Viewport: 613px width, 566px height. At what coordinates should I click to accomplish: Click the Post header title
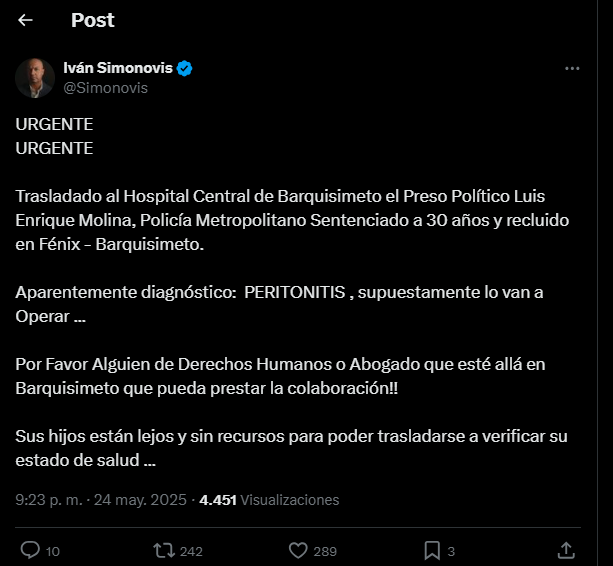[x=93, y=20]
